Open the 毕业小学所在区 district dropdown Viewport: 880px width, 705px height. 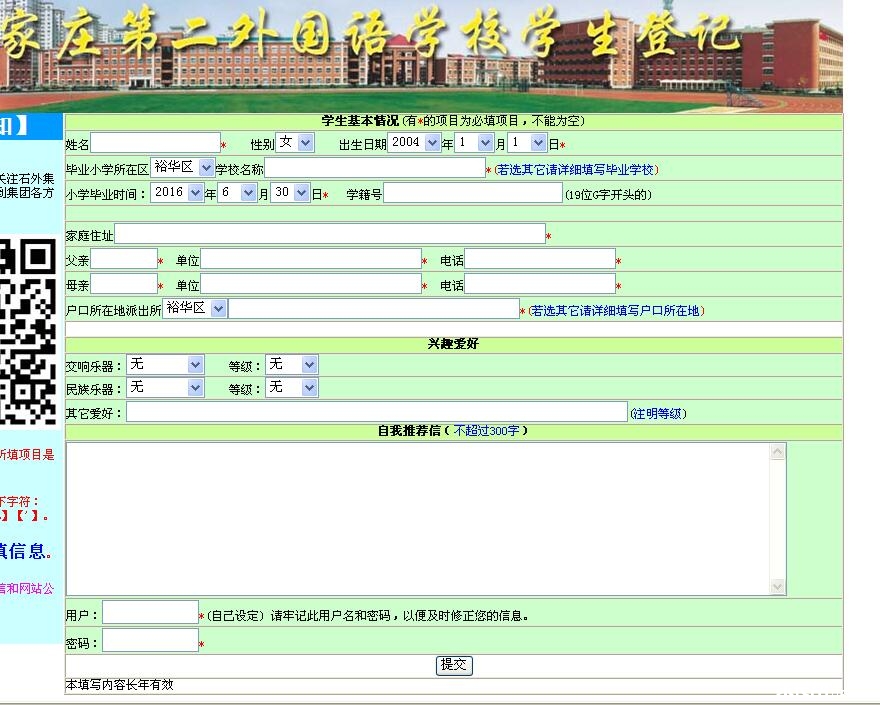tap(183, 168)
